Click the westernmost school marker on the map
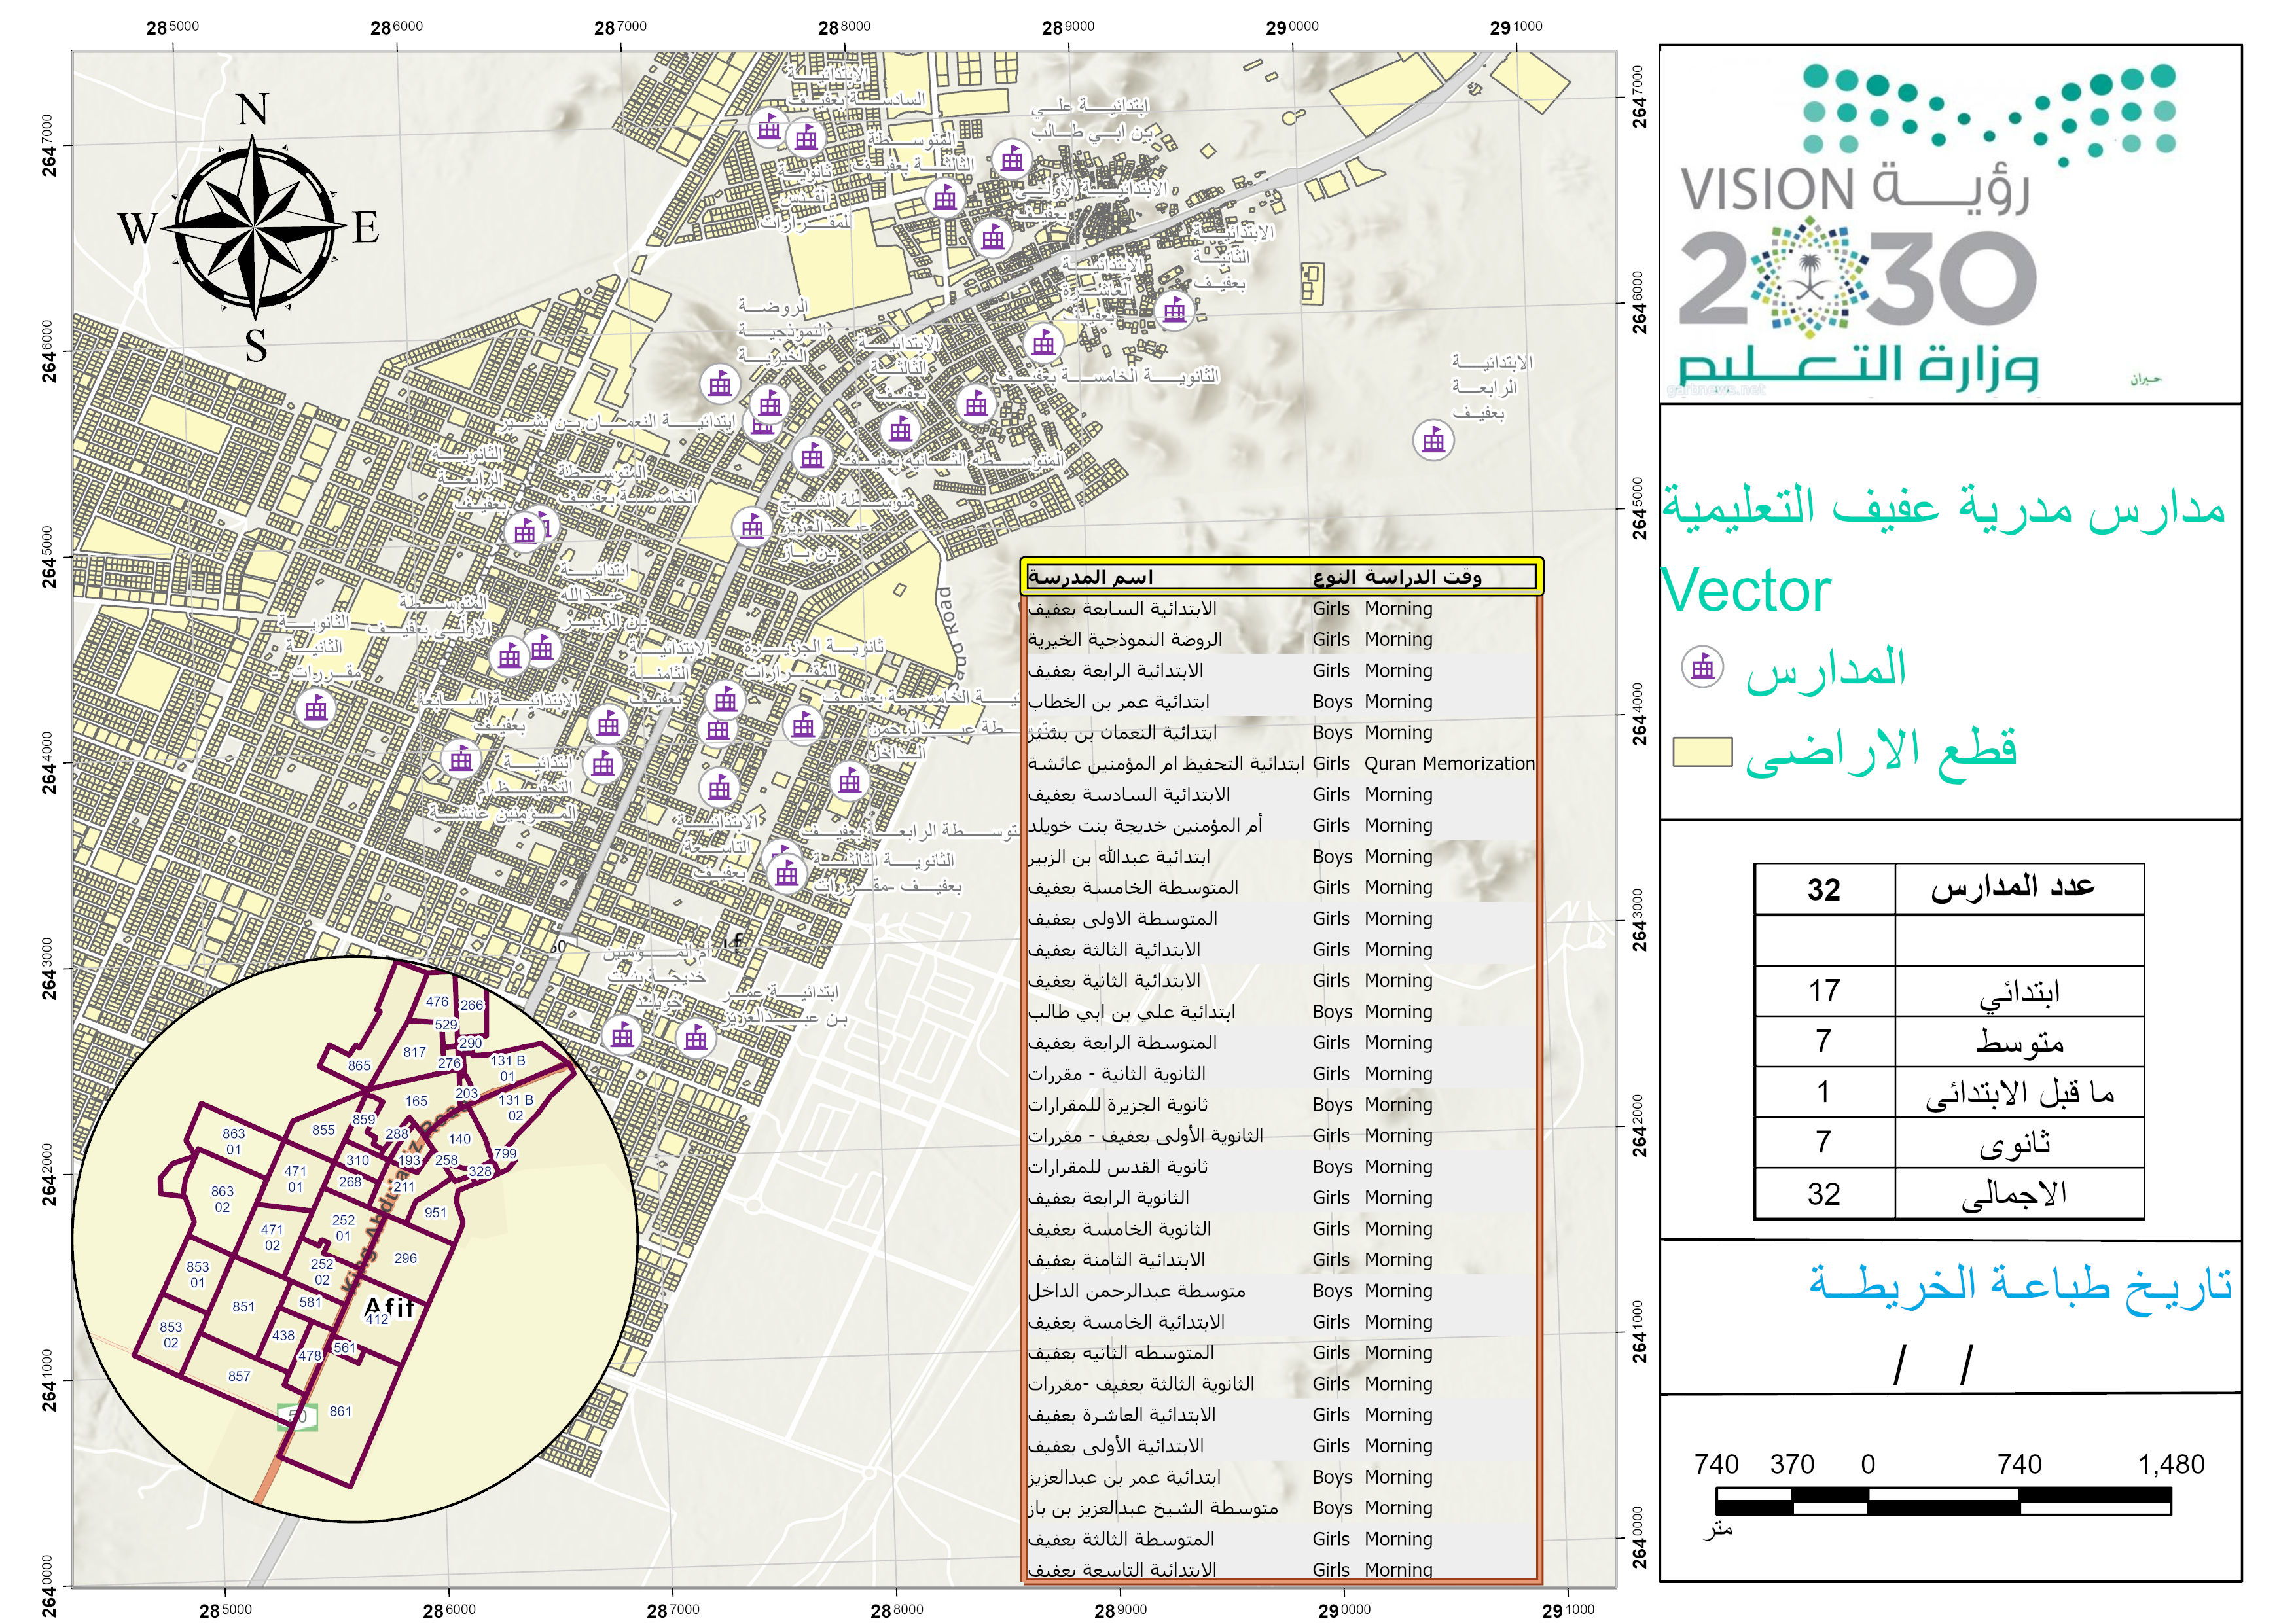2296x1623 pixels. tap(316, 709)
